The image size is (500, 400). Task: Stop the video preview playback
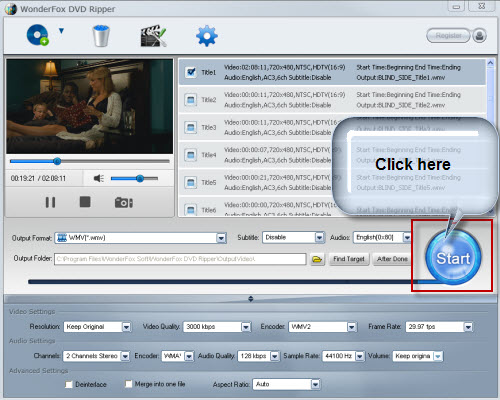pos(85,202)
